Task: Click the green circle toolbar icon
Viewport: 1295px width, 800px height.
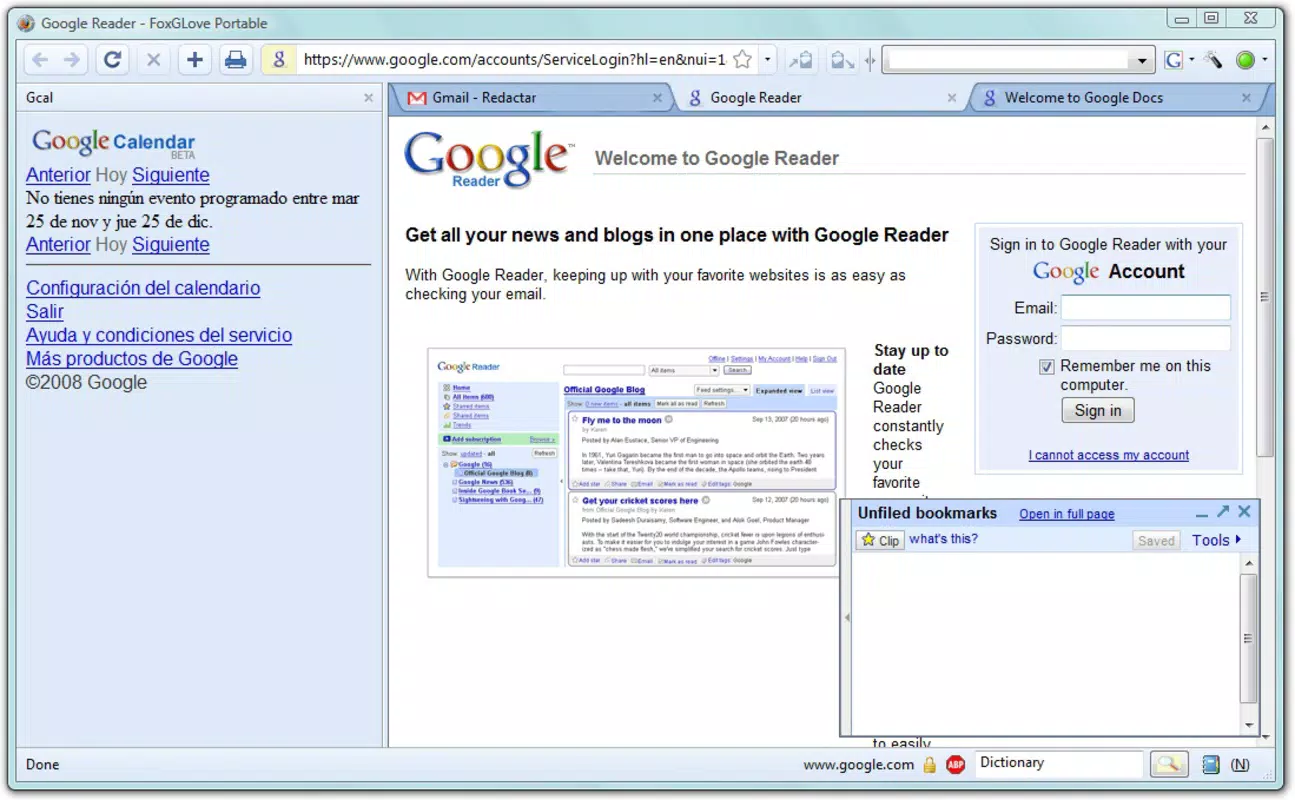Action: tap(1245, 60)
